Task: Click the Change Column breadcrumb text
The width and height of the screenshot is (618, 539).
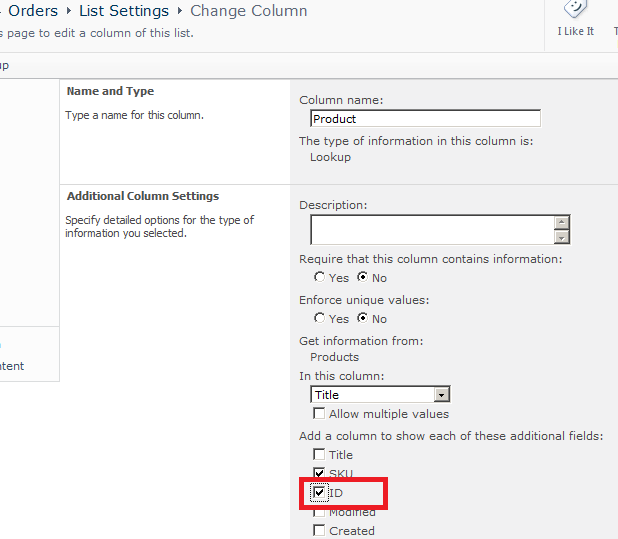Action: click(249, 11)
